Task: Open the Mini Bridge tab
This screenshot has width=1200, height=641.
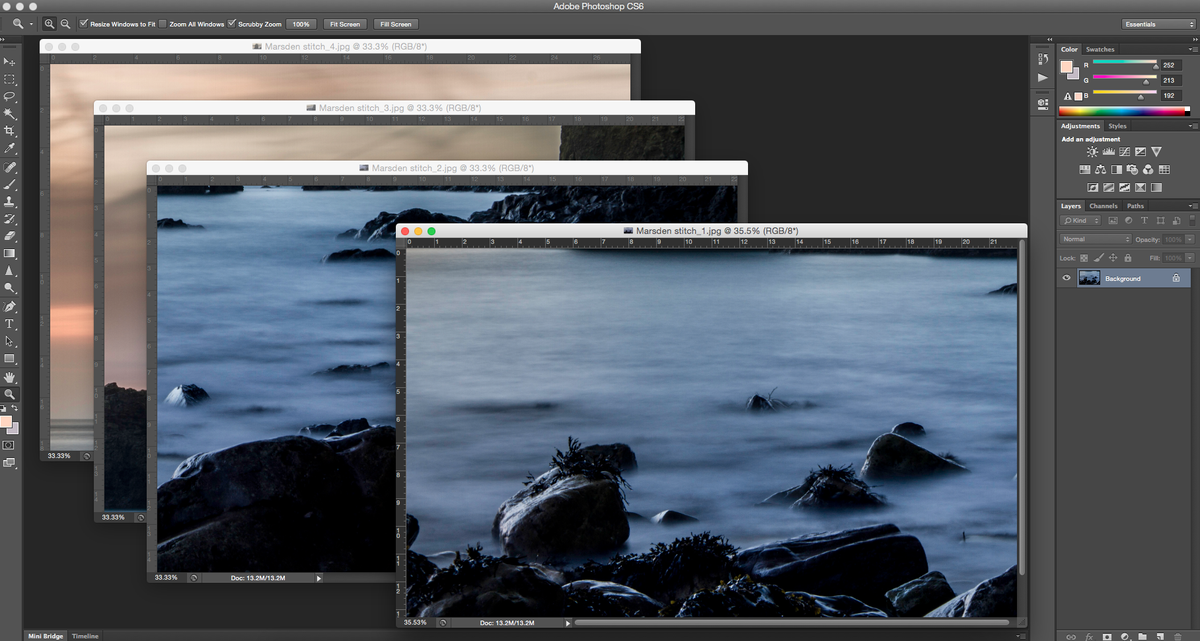Action: point(46,636)
